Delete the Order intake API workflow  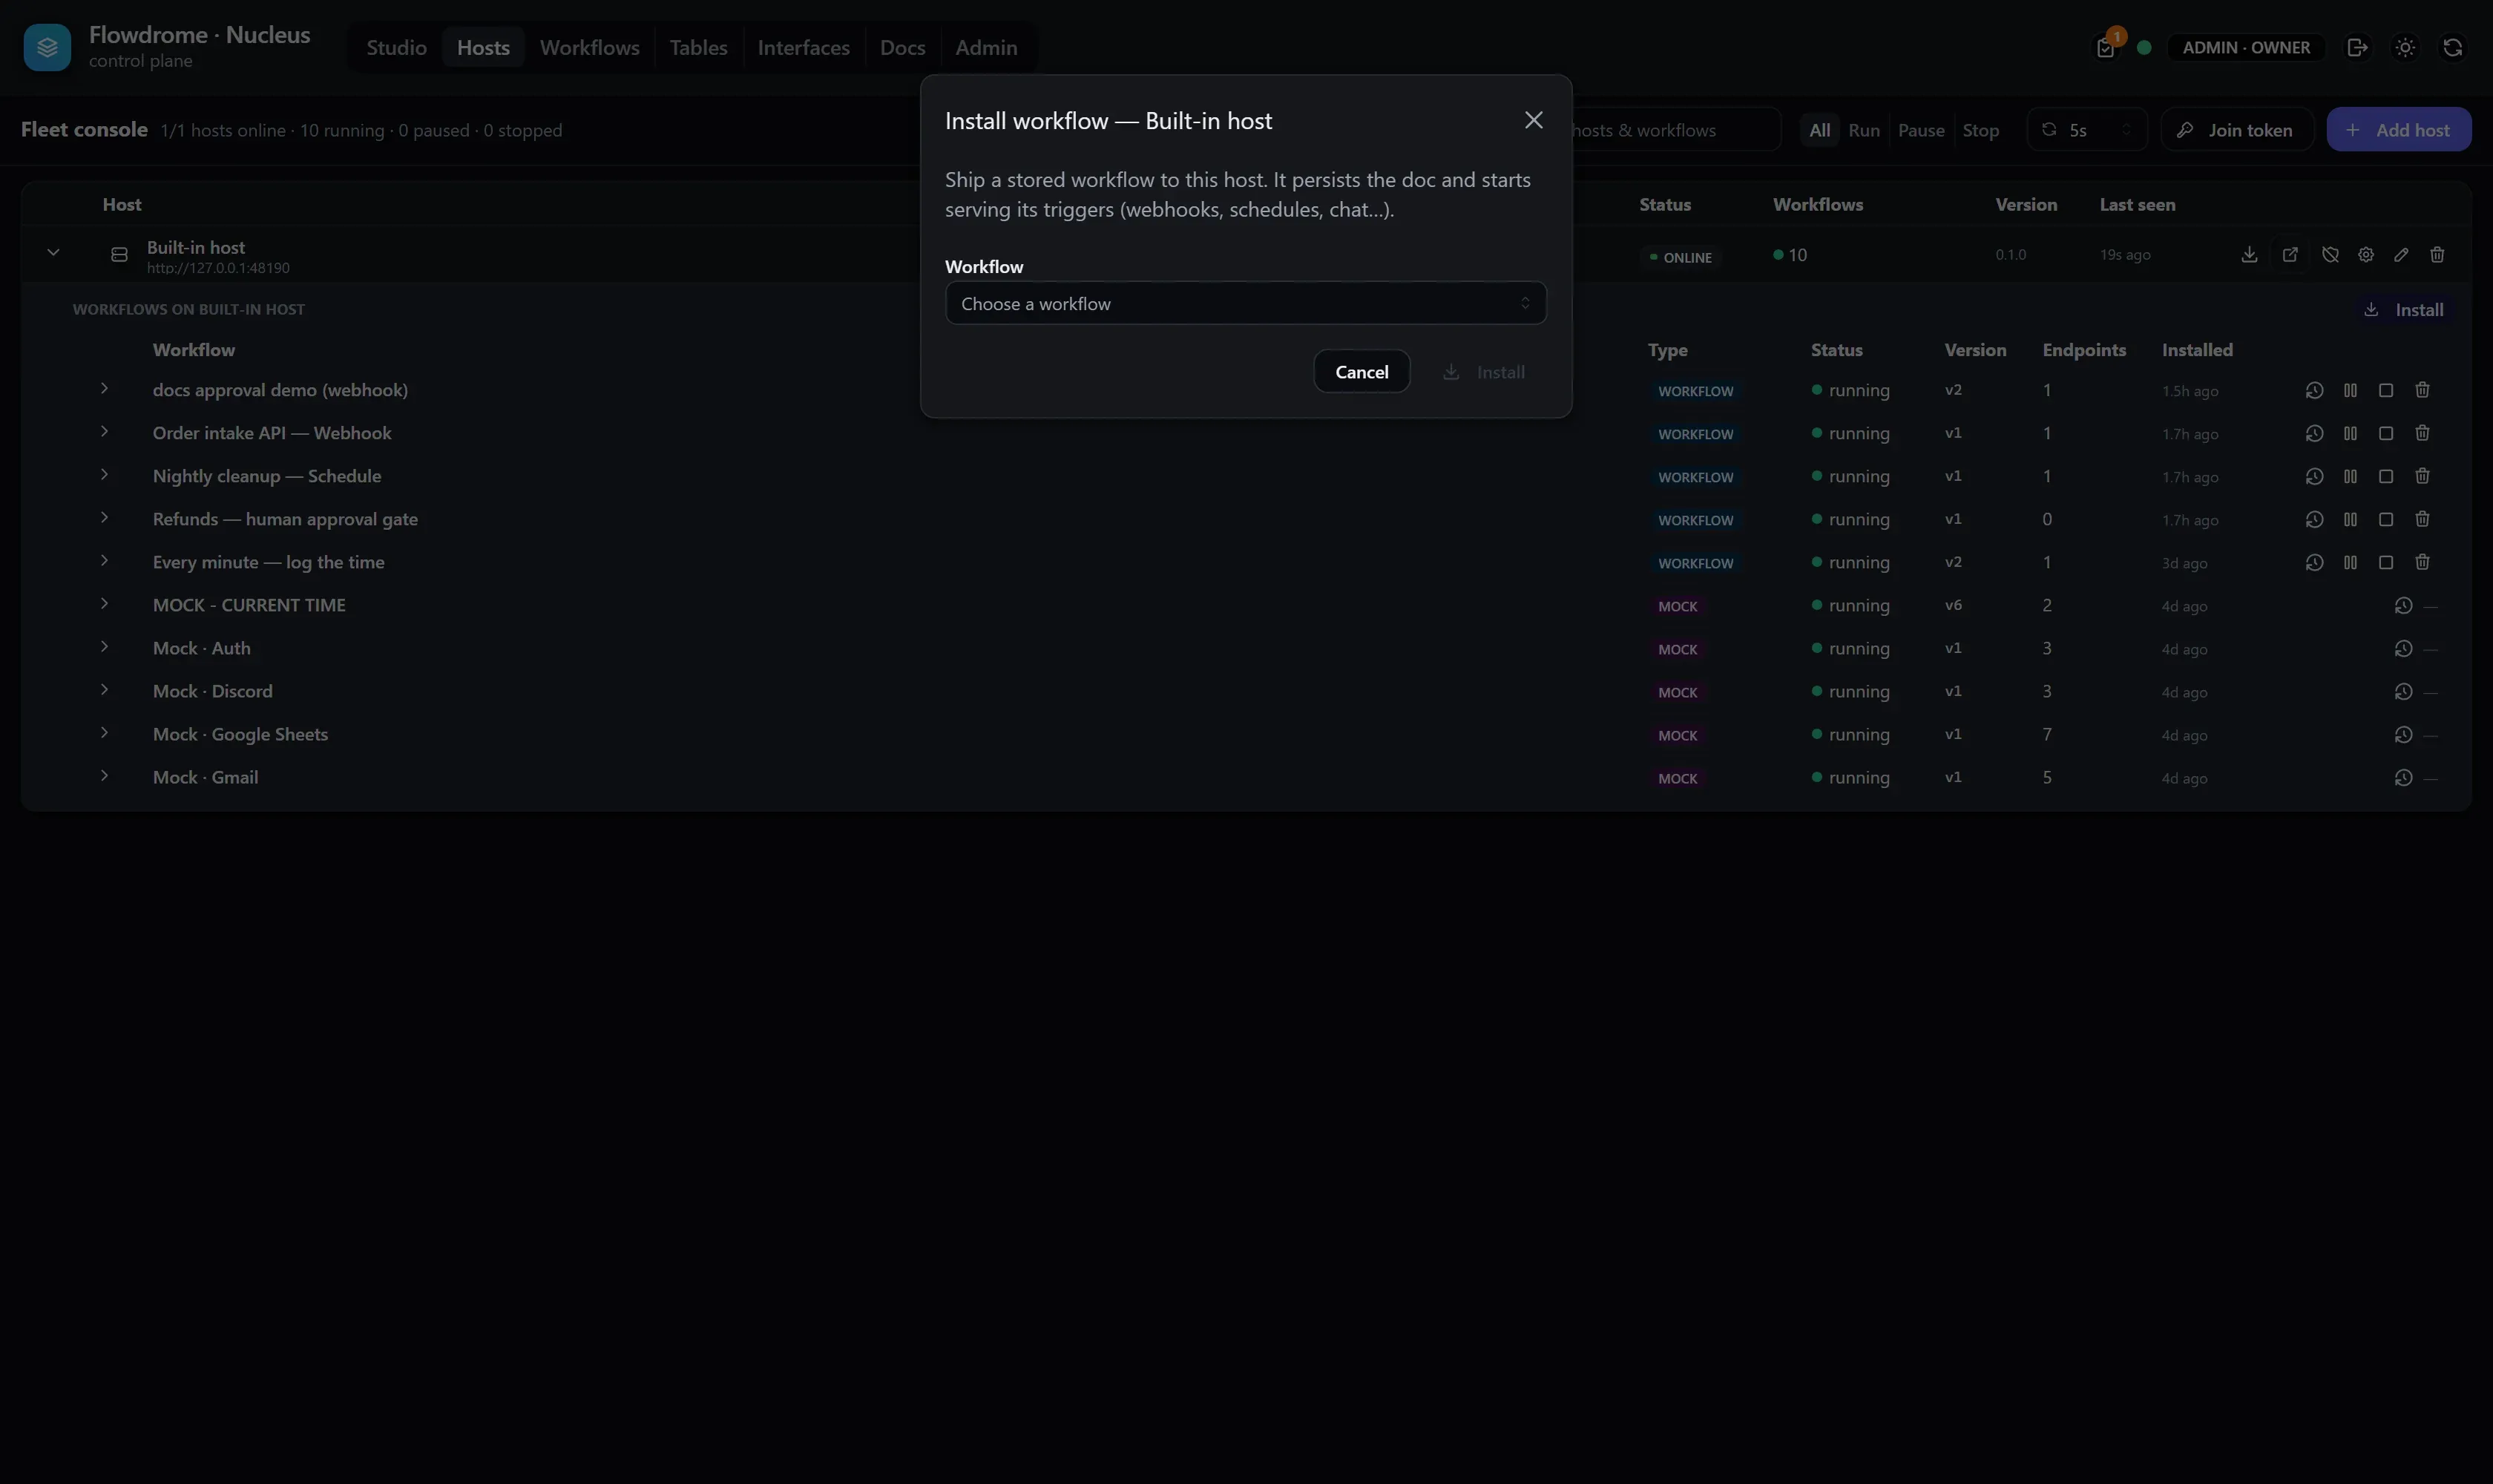click(x=2422, y=433)
